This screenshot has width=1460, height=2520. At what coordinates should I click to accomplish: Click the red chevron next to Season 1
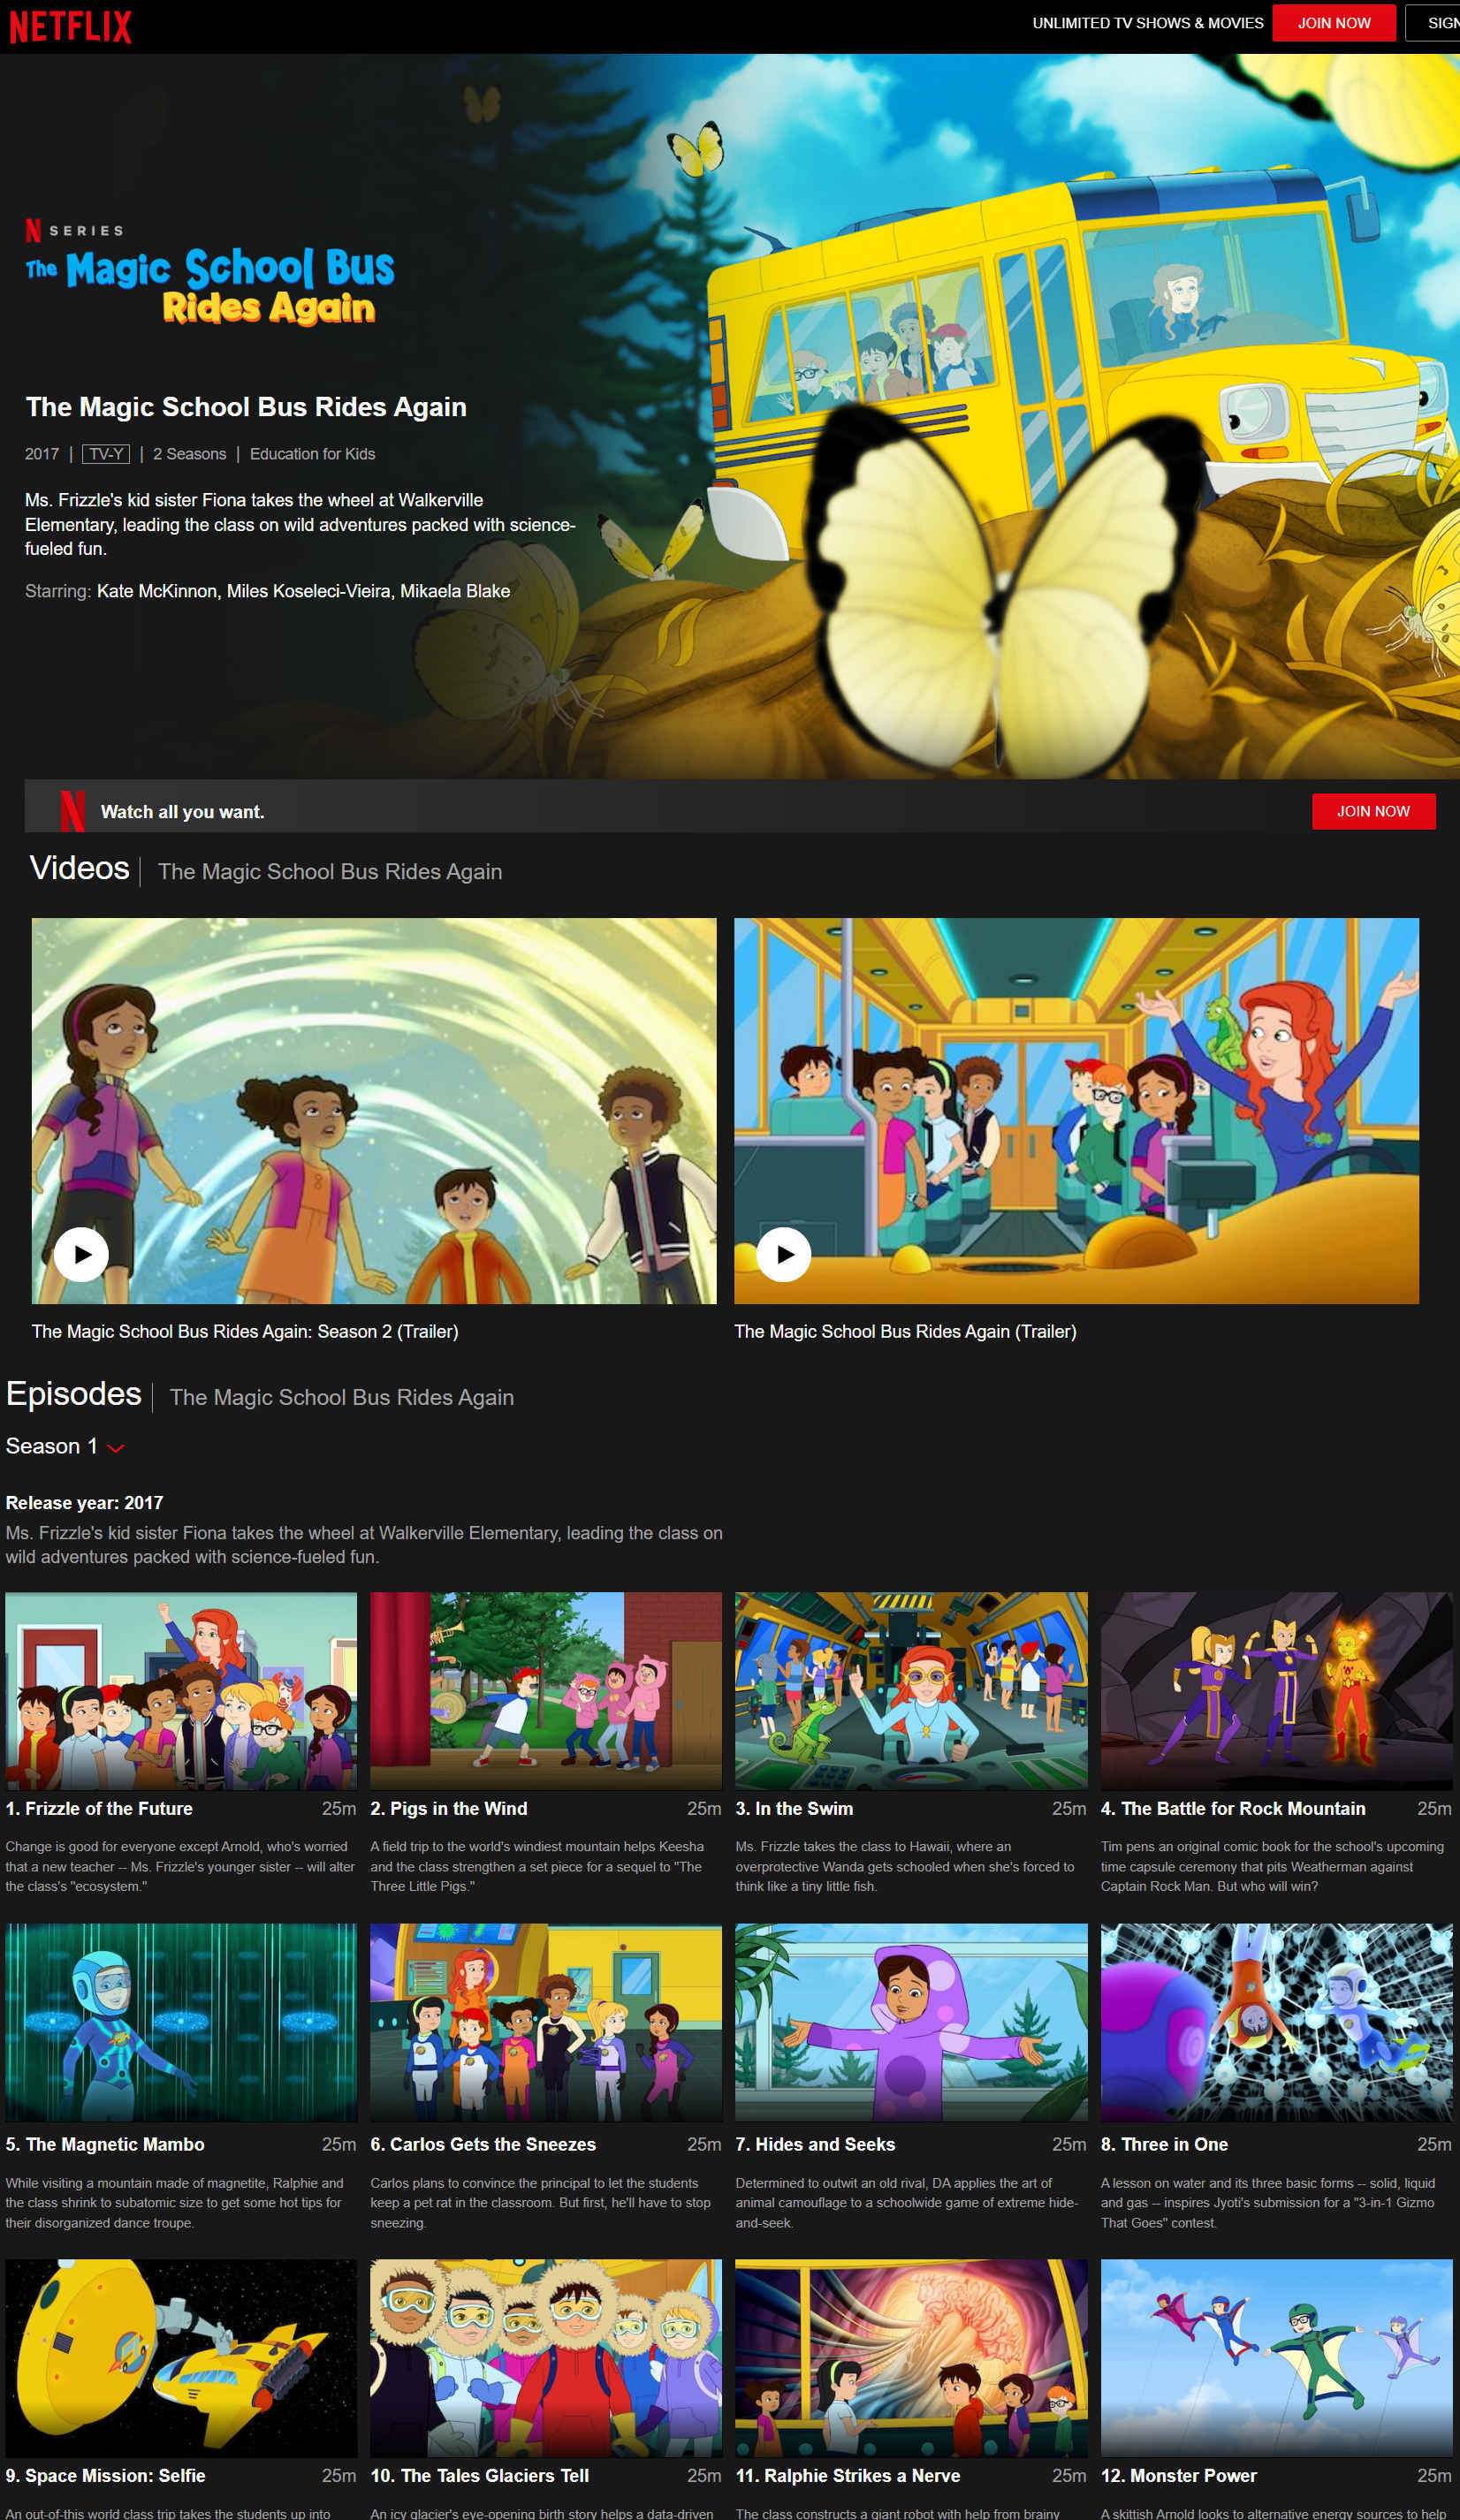point(116,1448)
